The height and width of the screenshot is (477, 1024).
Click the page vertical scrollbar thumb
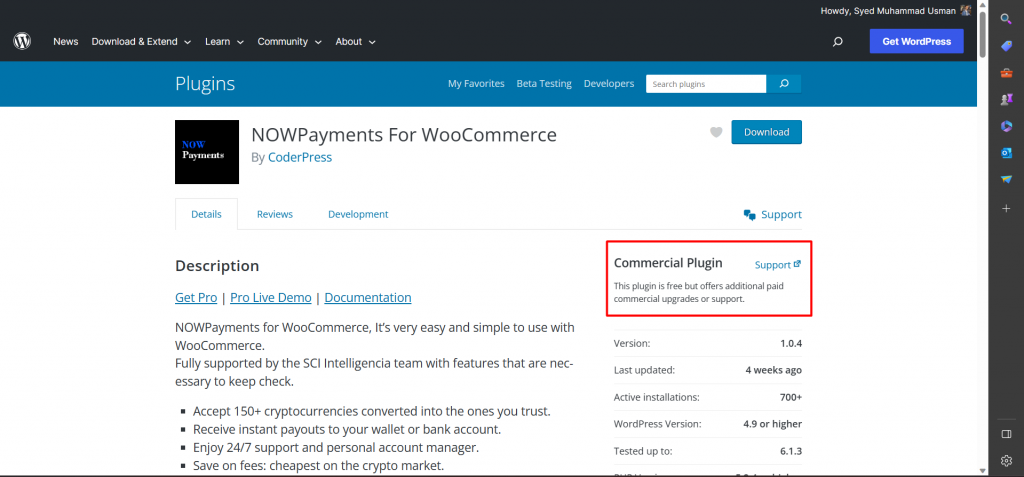(983, 35)
